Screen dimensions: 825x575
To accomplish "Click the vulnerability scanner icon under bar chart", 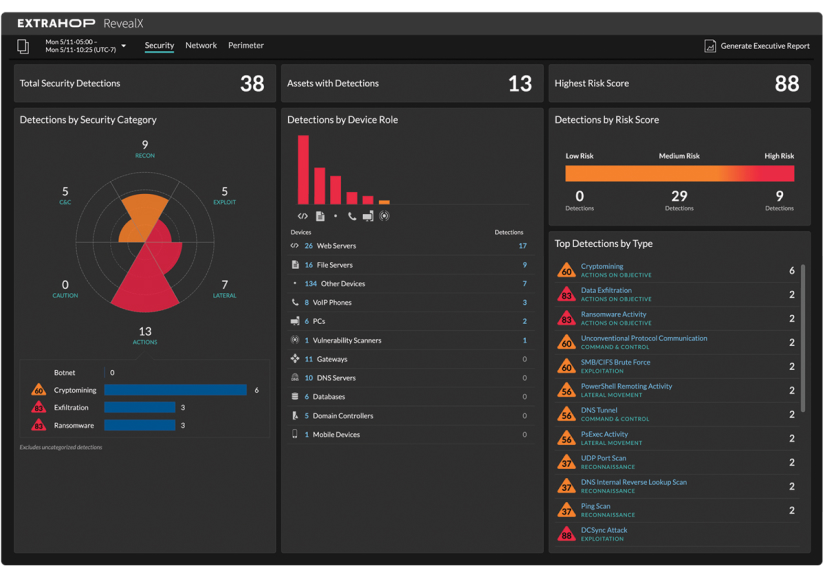I will (385, 216).
